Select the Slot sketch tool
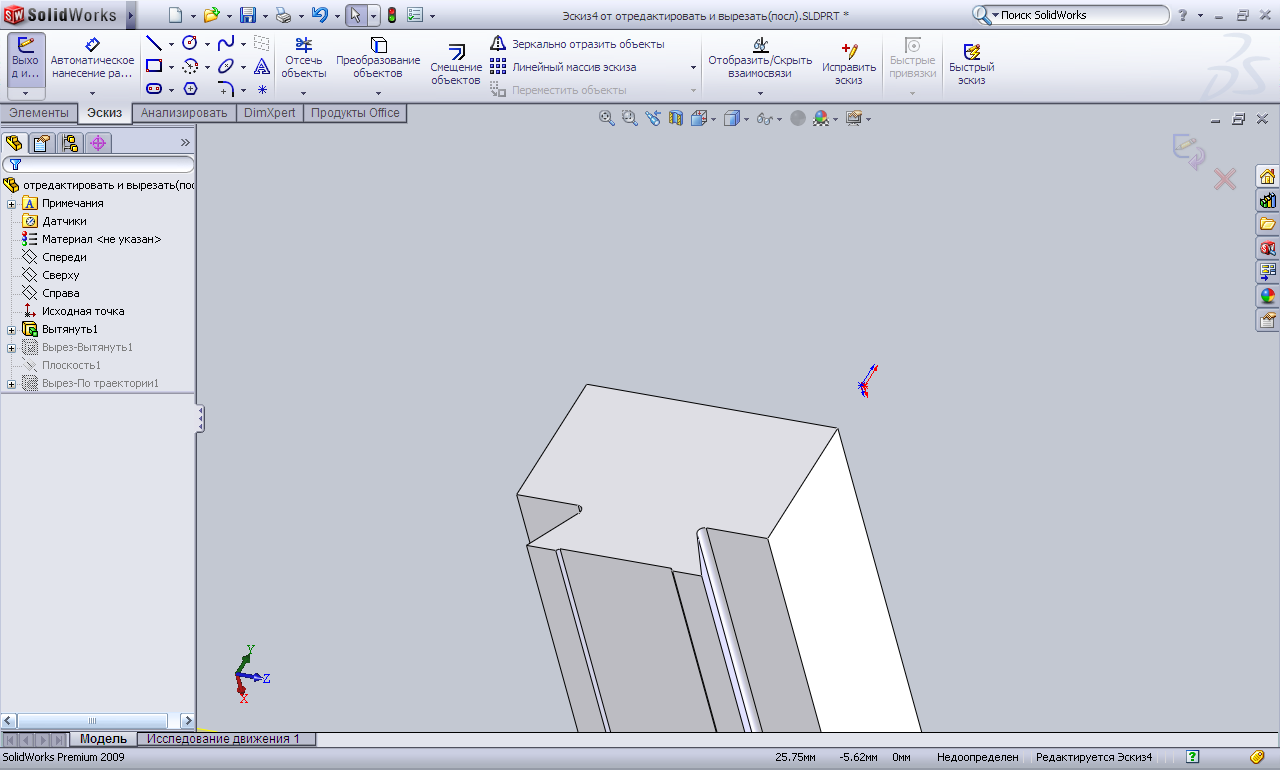Viewport: 1280px width, 770px height. [154, 89]
